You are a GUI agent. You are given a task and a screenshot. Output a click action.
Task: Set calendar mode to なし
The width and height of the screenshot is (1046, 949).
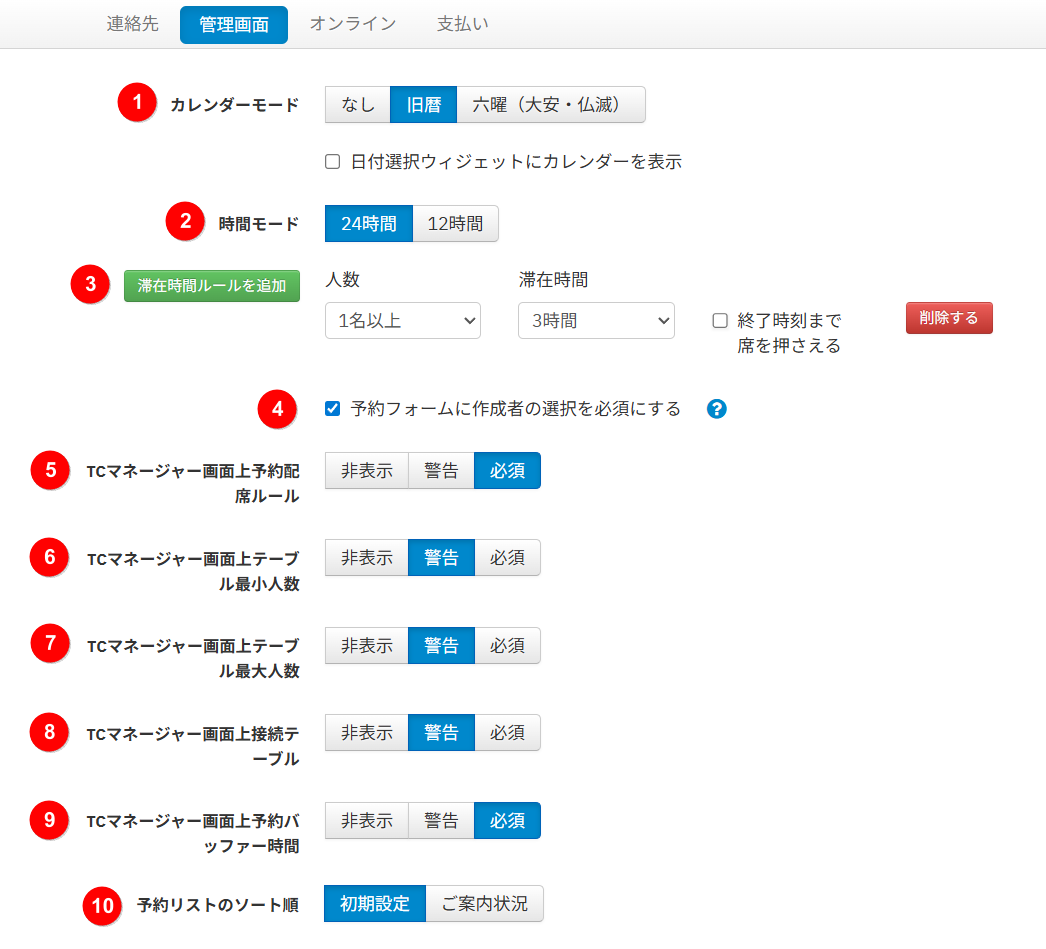357,105
